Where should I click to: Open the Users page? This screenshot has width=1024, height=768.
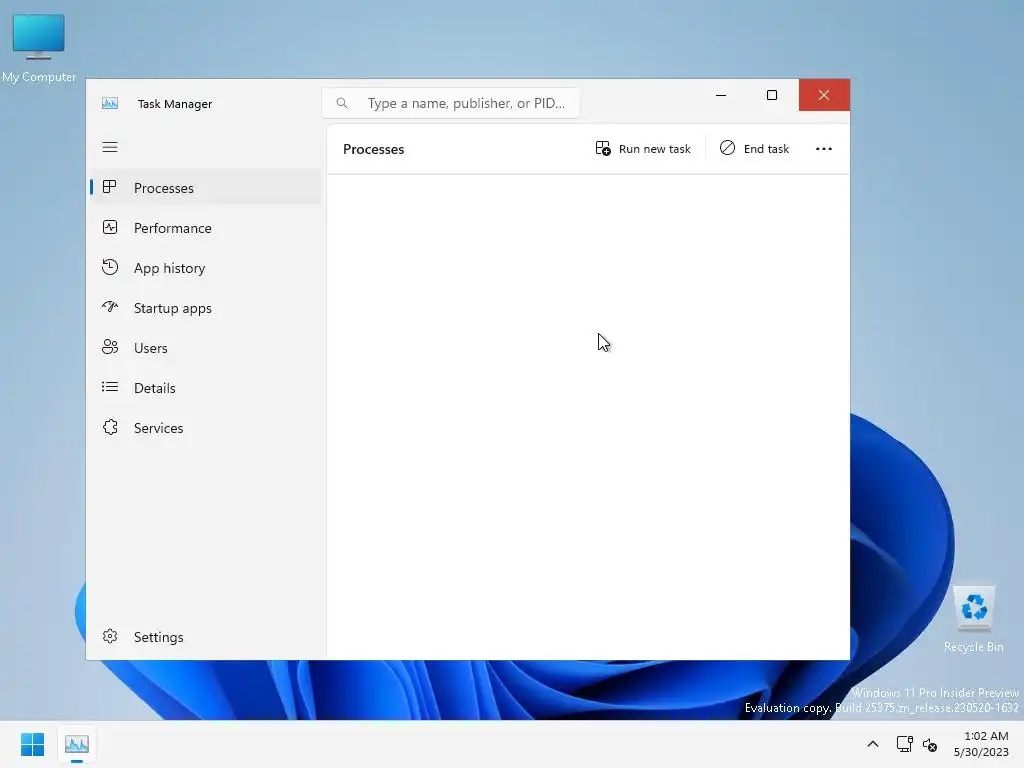click(206, 347)
